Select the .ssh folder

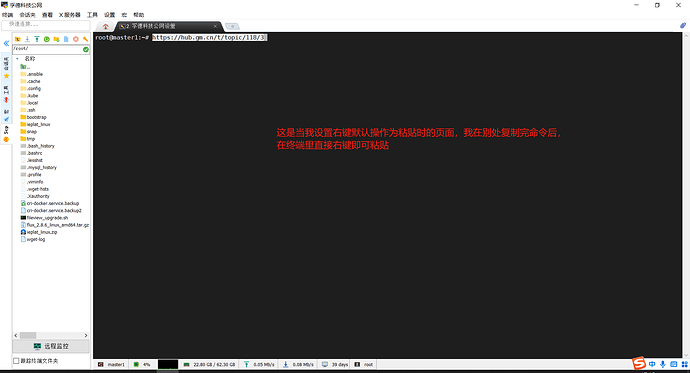click(x=28, y=110)
